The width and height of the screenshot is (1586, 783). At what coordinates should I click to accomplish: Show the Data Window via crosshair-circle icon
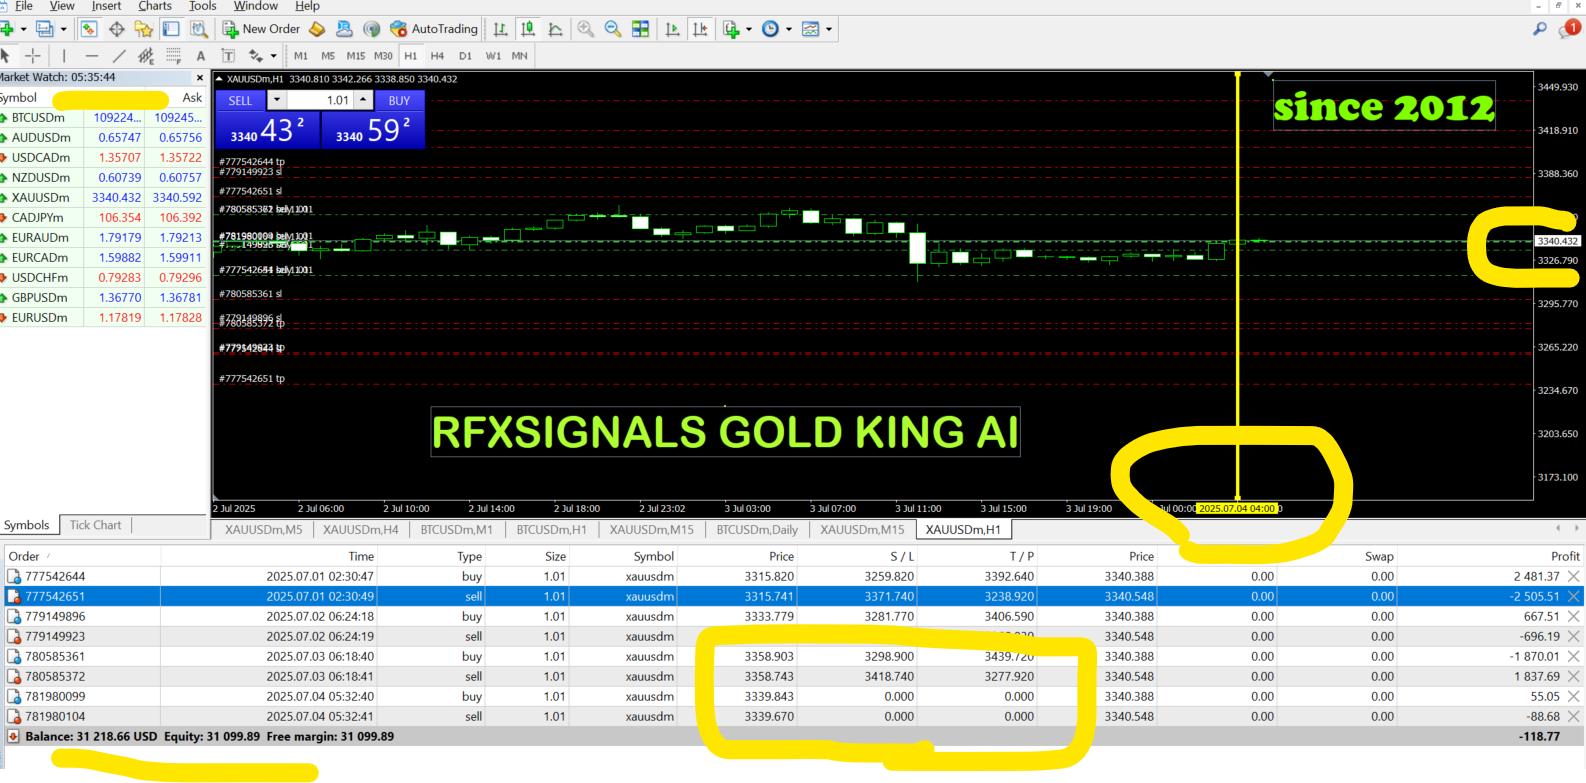(x=117, y=29)
